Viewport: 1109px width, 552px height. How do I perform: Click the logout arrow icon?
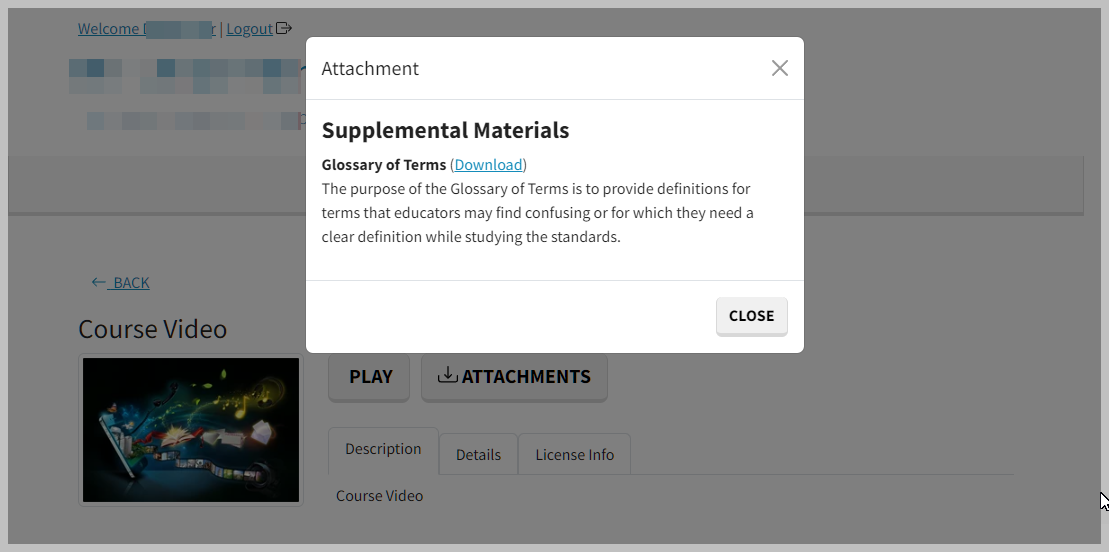coord(284,28)
